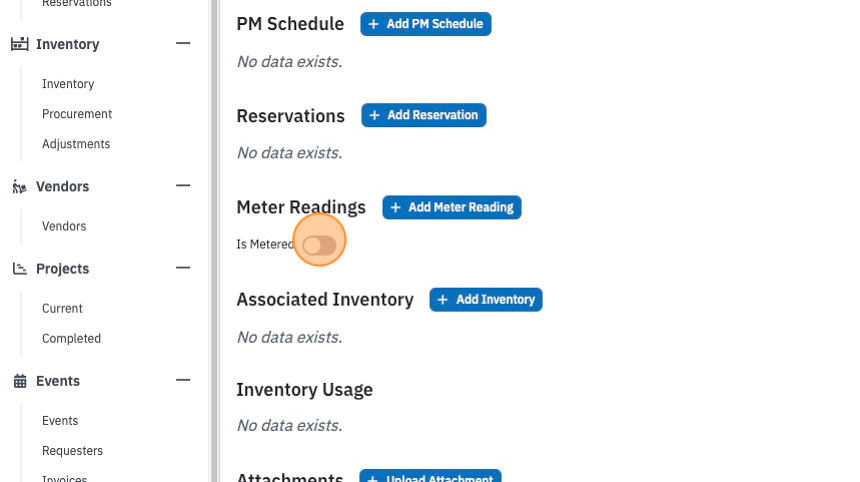Click plus icon on Add Inventory
Viewport: 860px width, 482px height.
click(443, 299)
